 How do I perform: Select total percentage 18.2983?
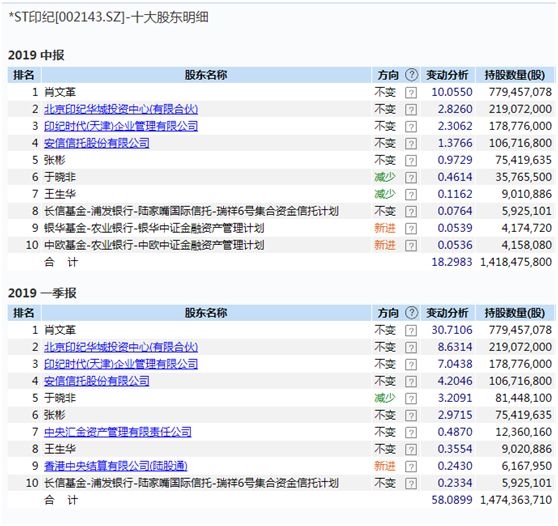click(x=452, y=262)
